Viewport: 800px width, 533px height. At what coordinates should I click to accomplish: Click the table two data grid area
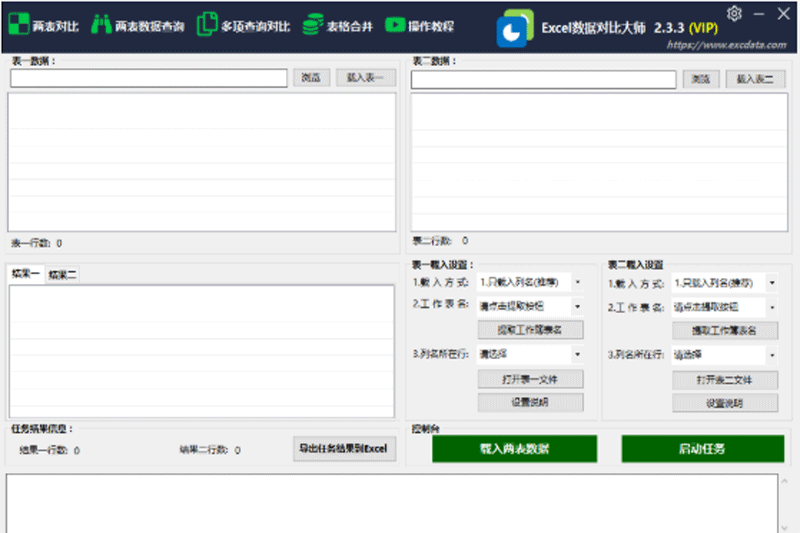click(x=599, y=162)
